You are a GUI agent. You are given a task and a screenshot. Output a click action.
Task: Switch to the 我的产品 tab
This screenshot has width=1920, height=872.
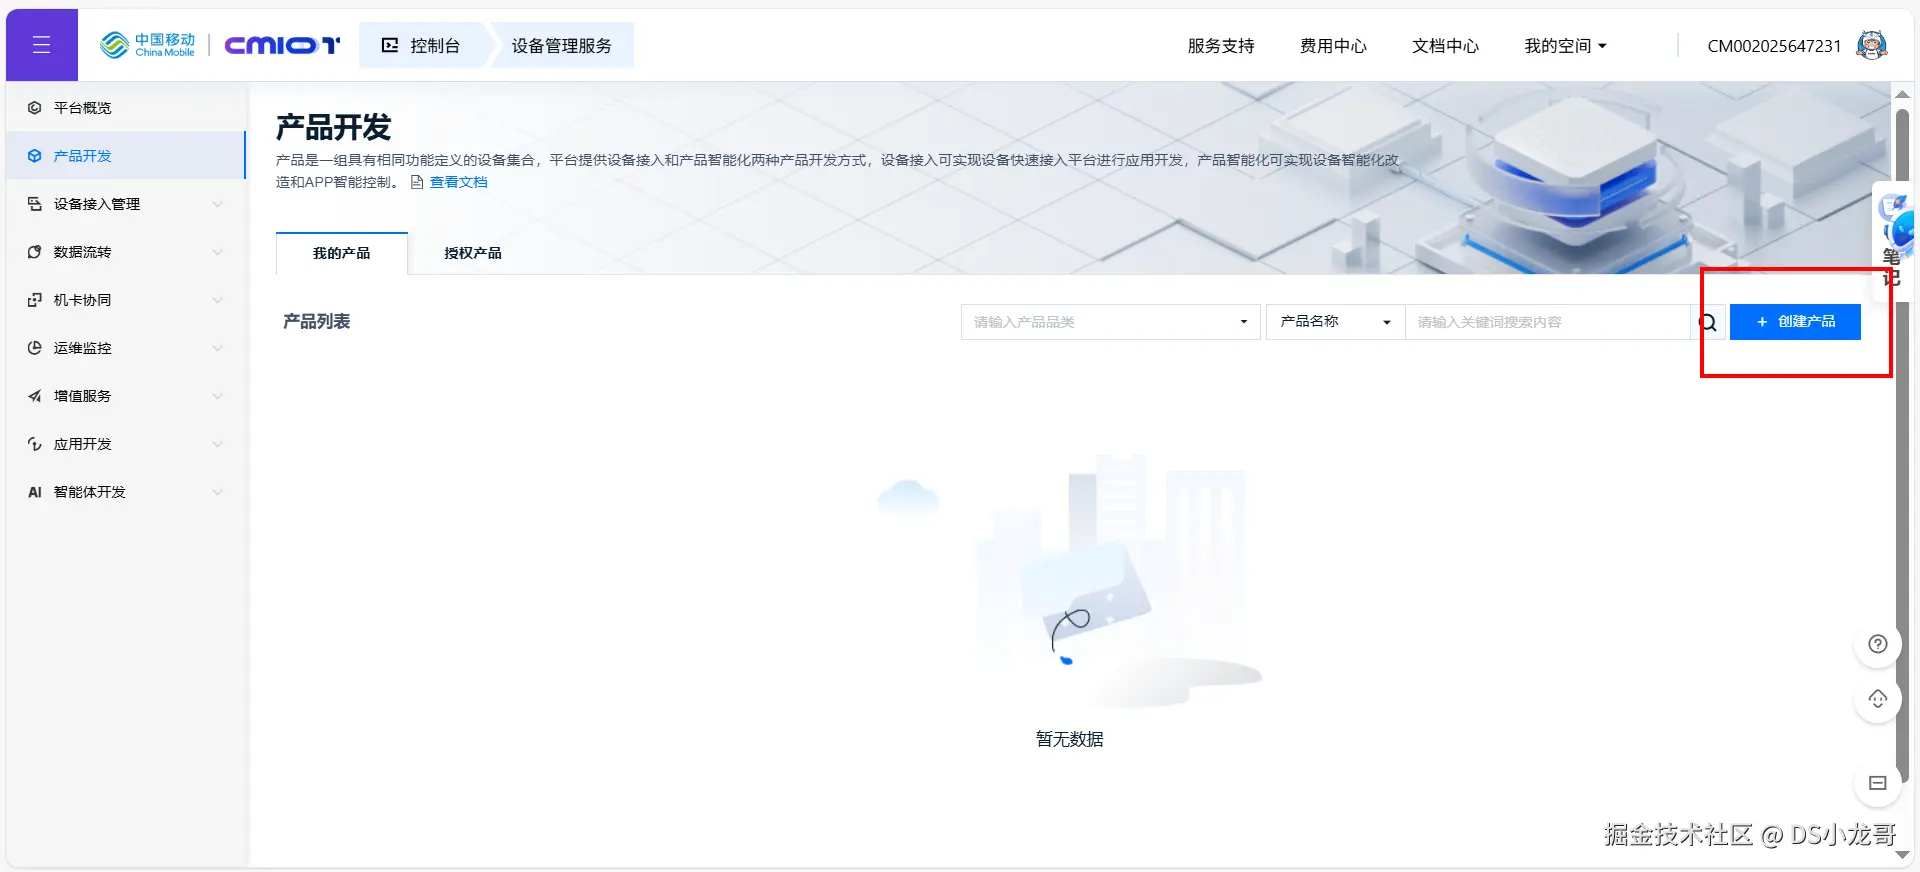(341, 253)
